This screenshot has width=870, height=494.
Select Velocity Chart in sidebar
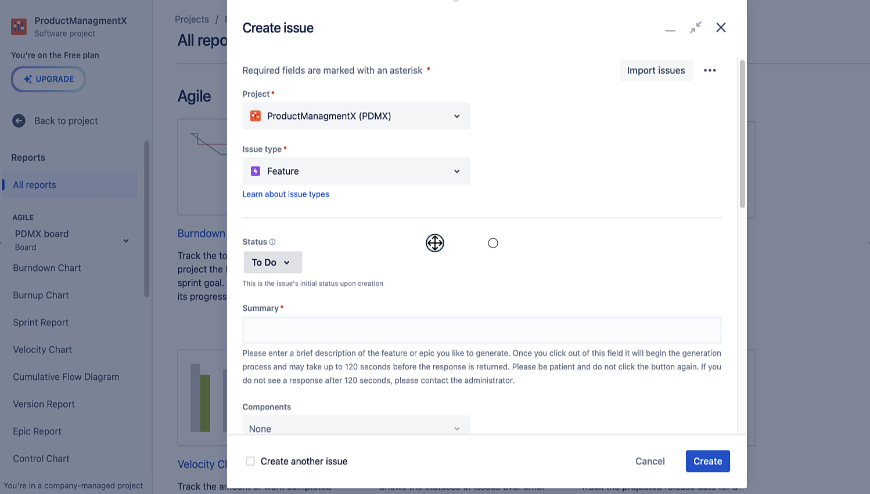point(42,350)
